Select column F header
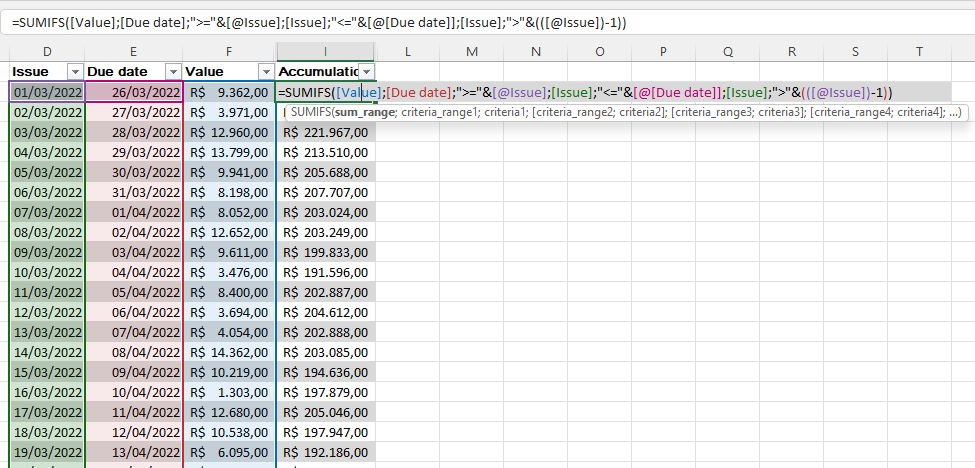The width and height of the screenshot is (975, 468). tap(229, 52)
